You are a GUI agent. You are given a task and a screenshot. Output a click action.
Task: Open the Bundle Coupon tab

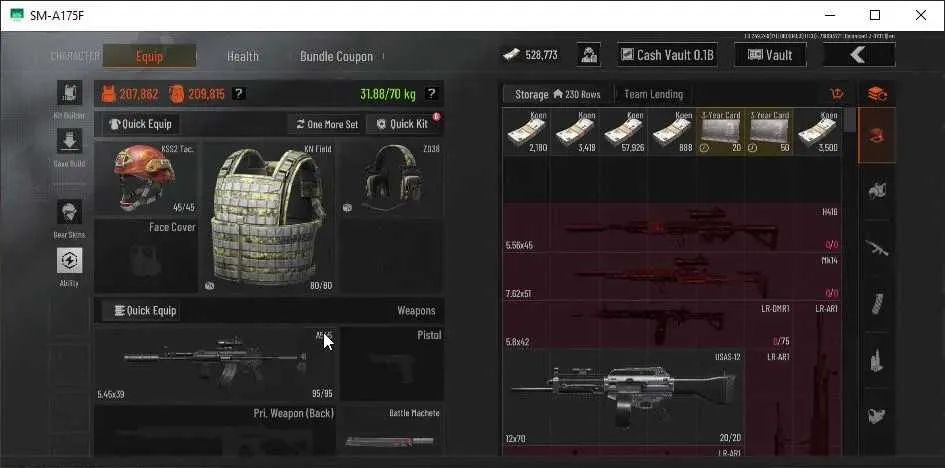pos(336,56)
